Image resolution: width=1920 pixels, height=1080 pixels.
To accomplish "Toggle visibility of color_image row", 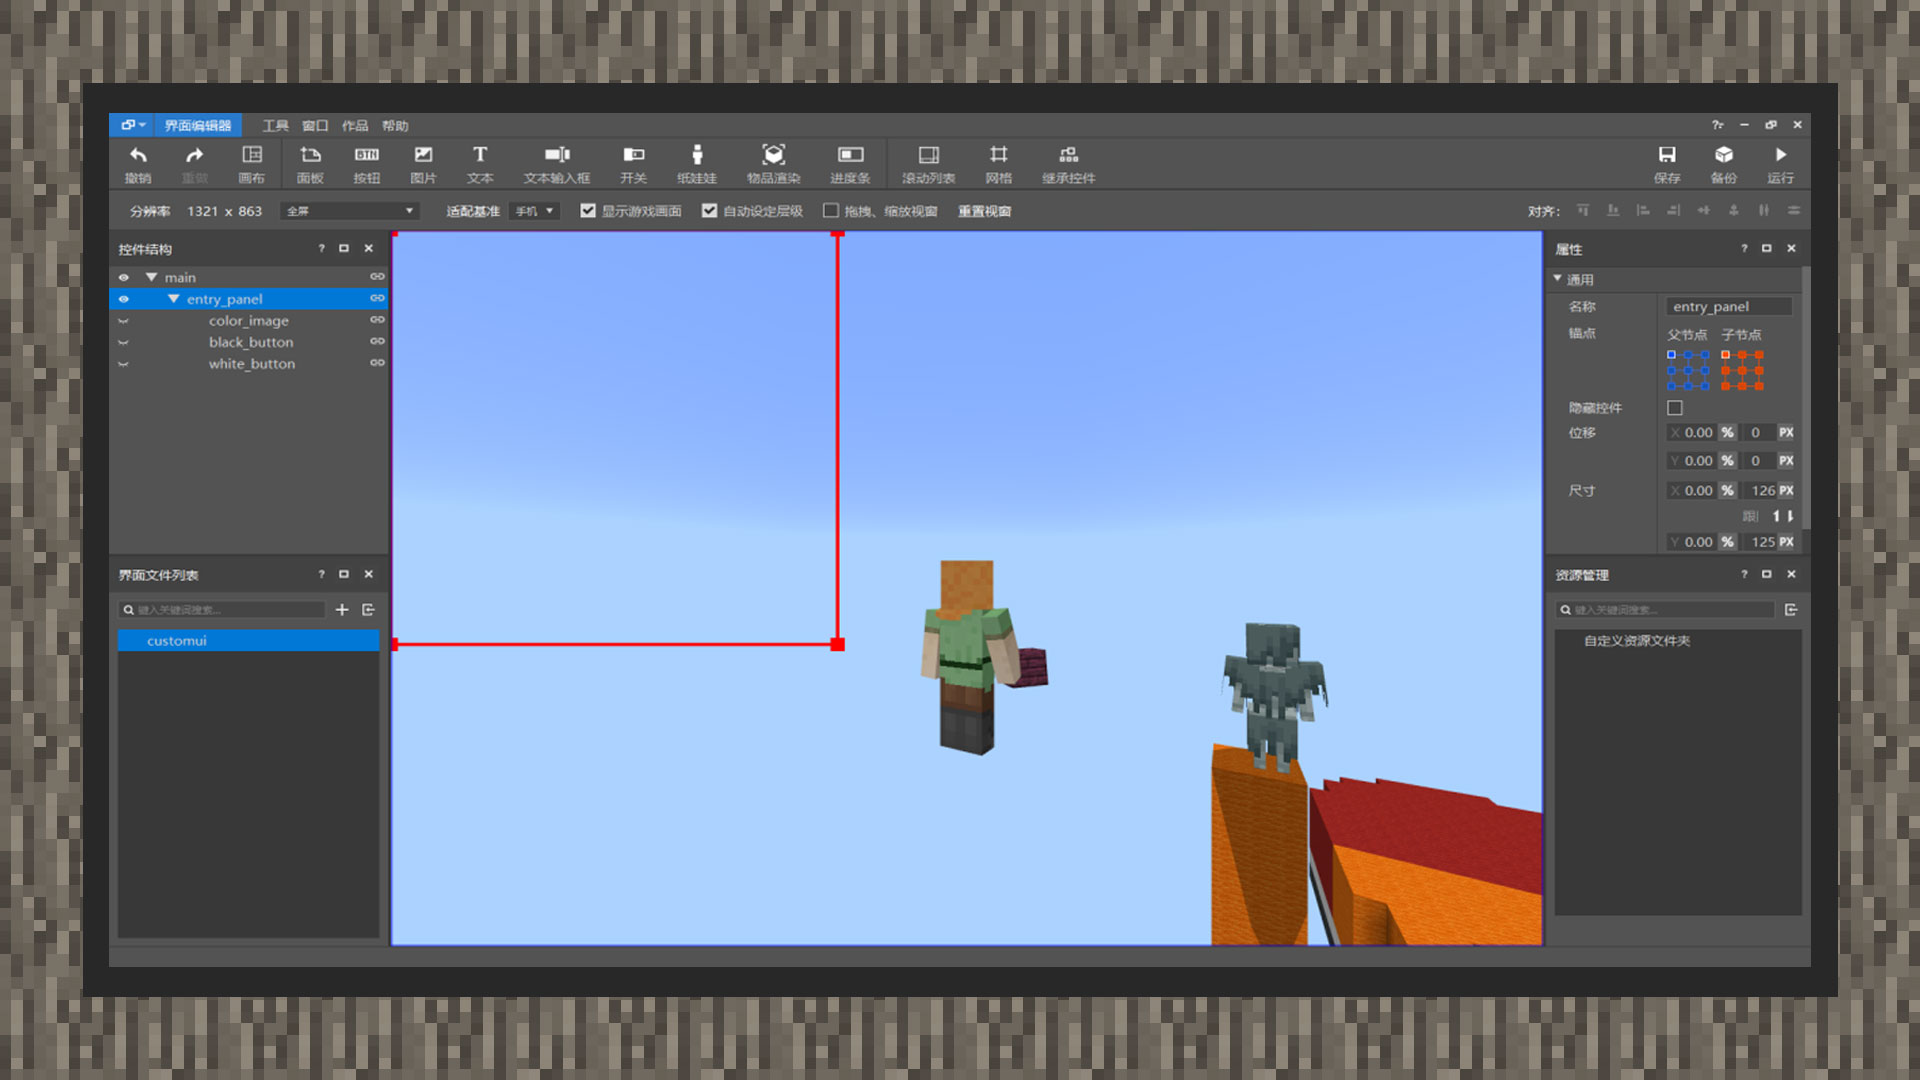I will pyautogui.click(x=124, y=321).
